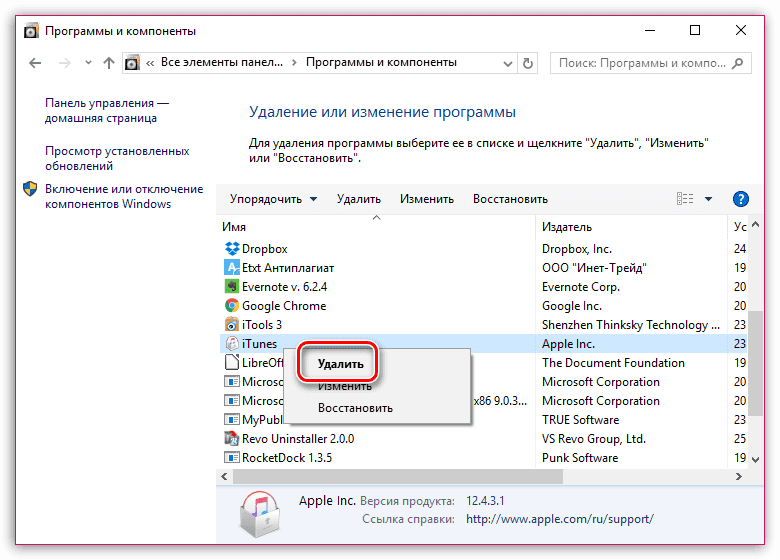
Task: Open Windows features on/off link
Action: coord(124,196)
